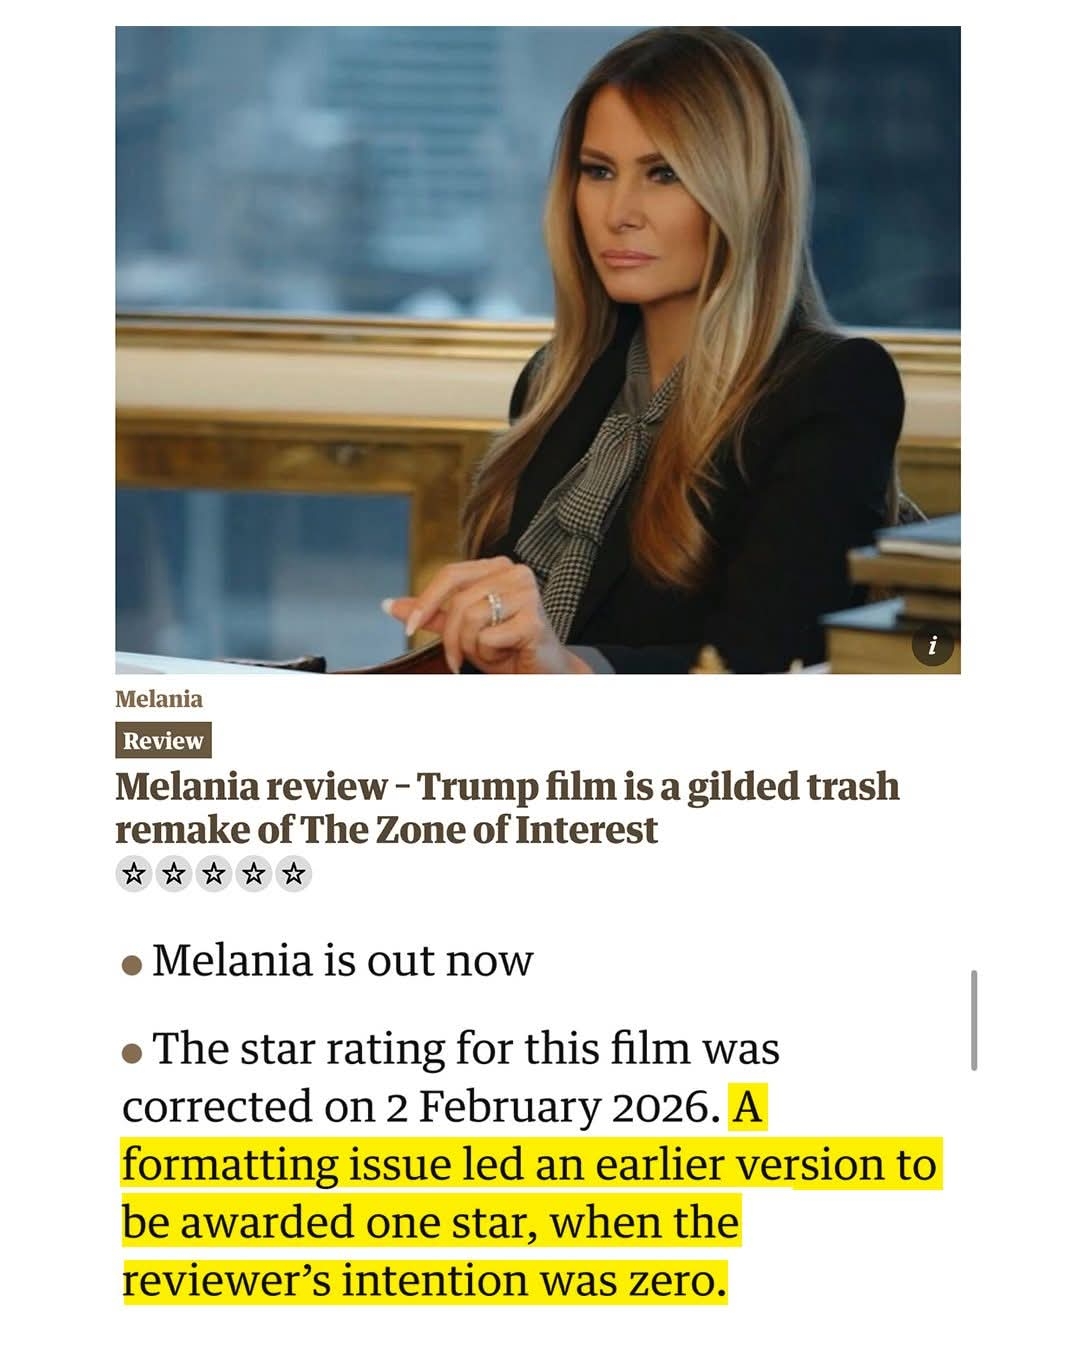Click the fourth star in the rating

254,875
